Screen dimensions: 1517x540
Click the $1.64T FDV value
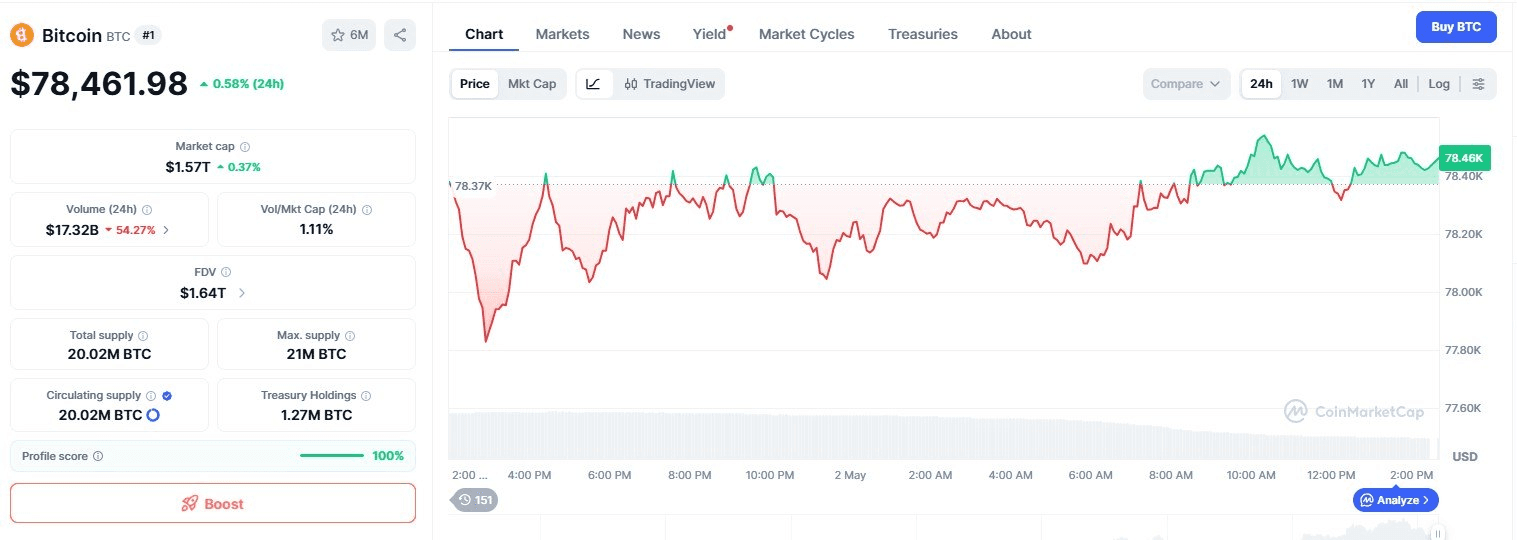point(203,293)
